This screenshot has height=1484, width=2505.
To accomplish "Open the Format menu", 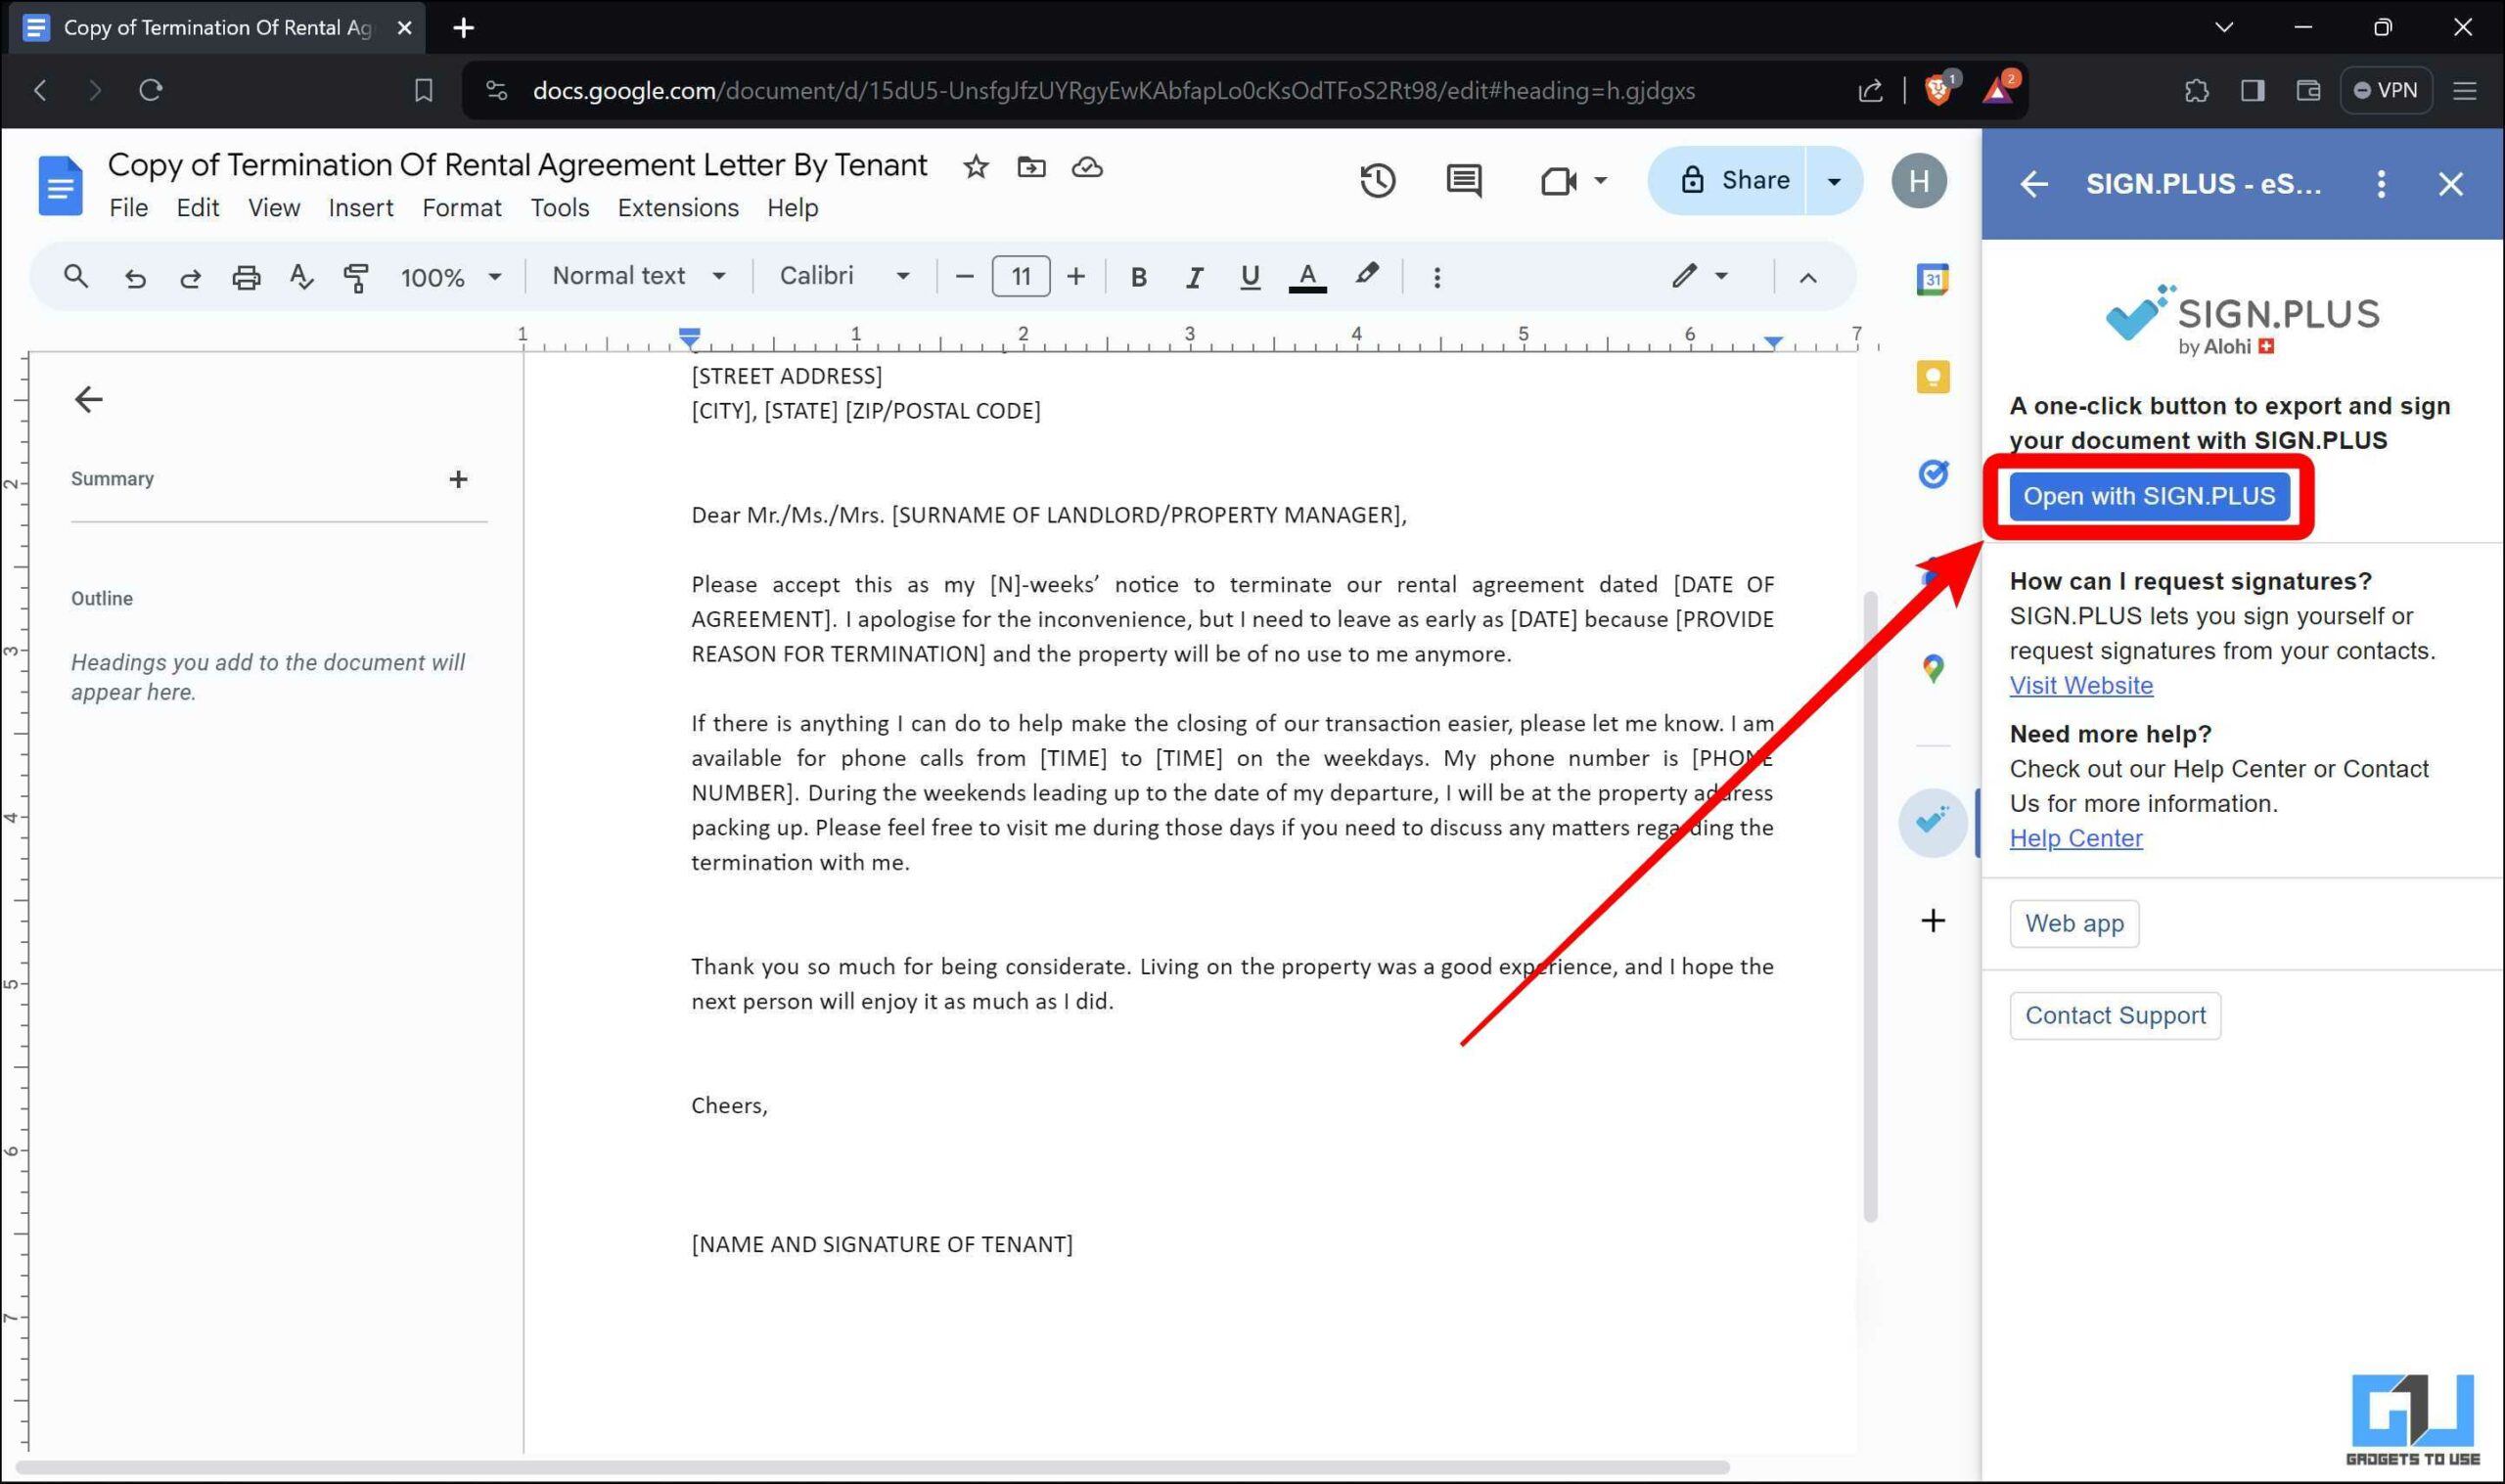I will pos(461,208).
